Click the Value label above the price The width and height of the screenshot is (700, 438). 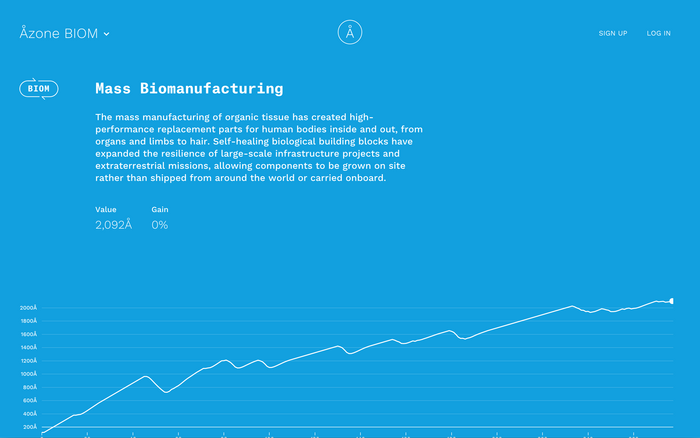(106, 209)
